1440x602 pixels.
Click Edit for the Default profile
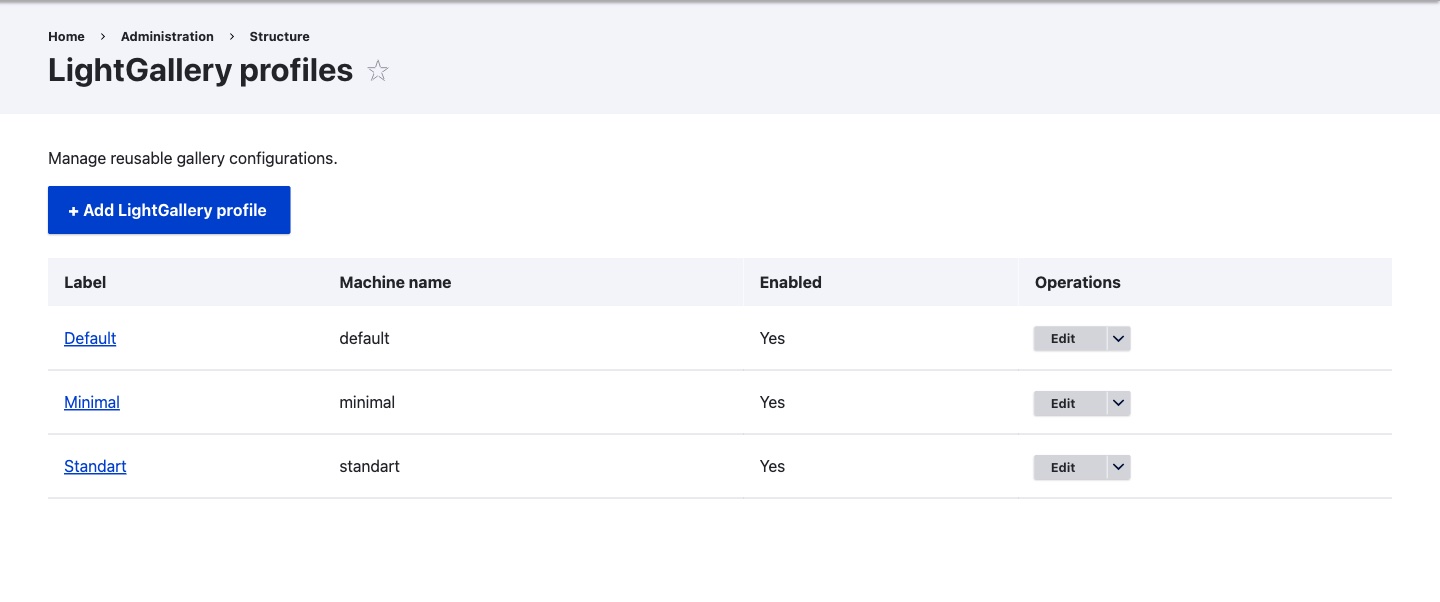click(1063, 339)
